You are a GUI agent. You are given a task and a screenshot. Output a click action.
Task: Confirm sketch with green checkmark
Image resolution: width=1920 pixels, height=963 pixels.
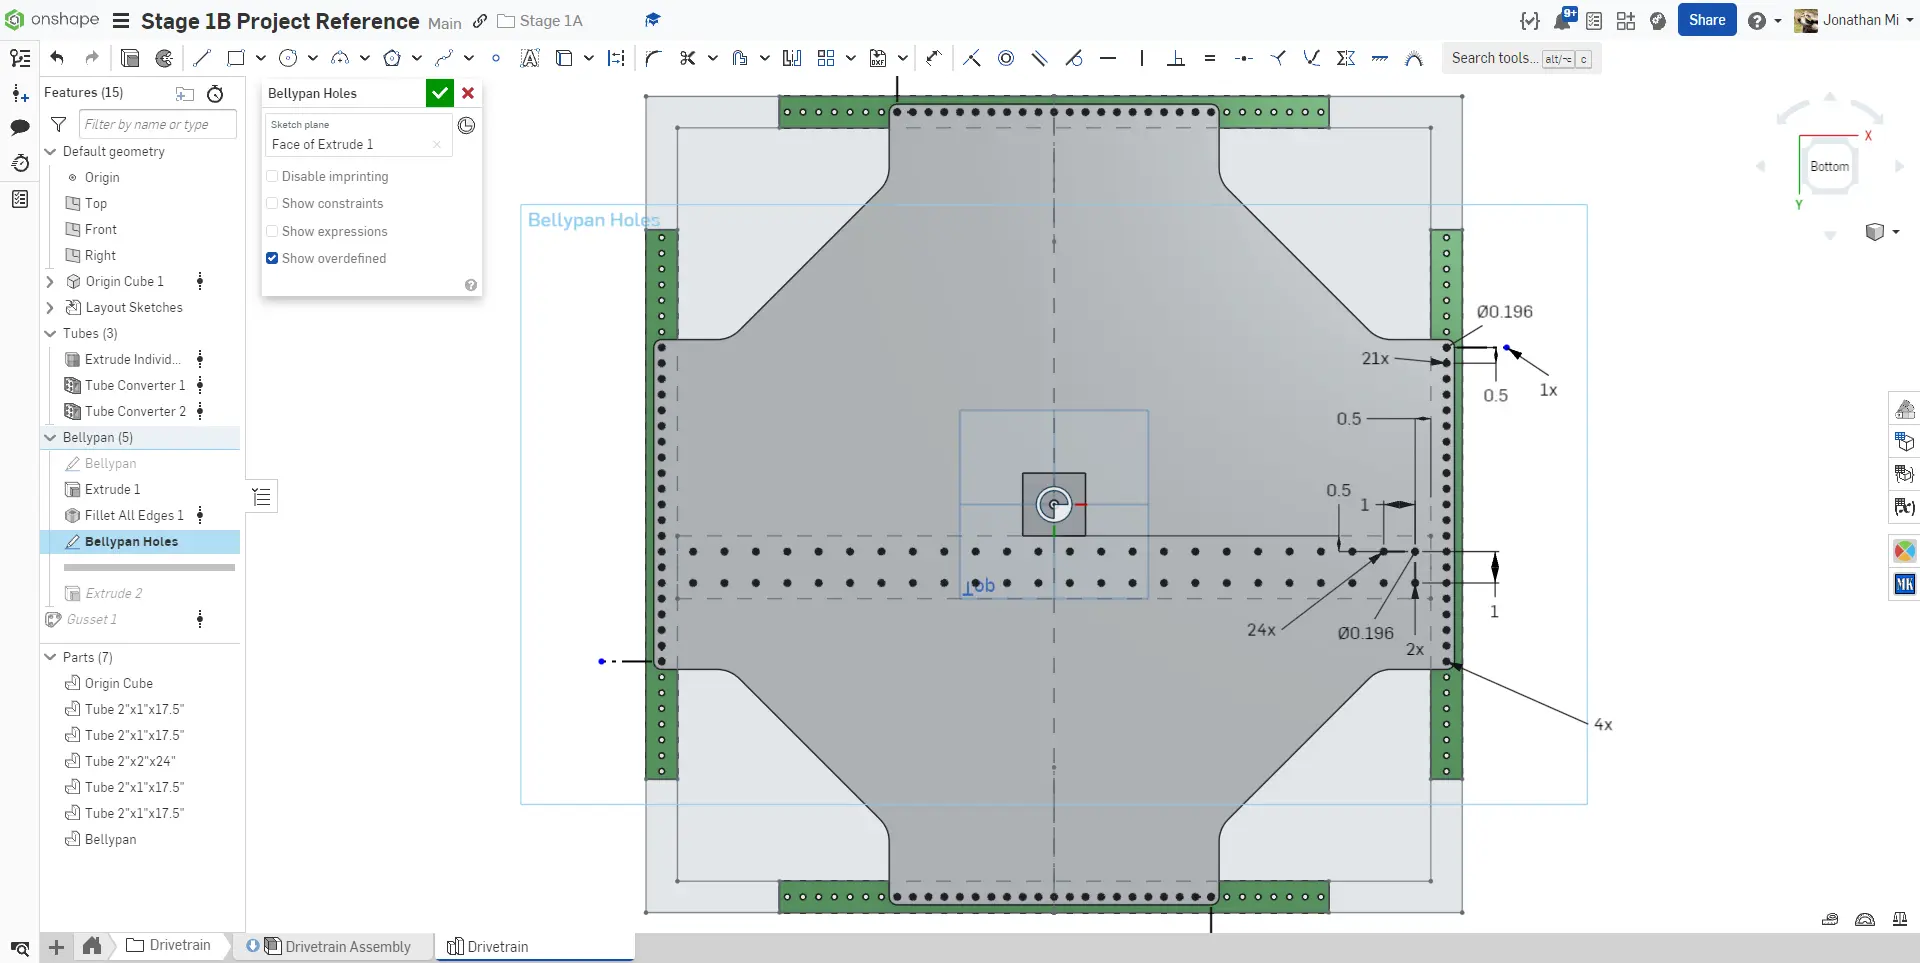coord(439,93)
